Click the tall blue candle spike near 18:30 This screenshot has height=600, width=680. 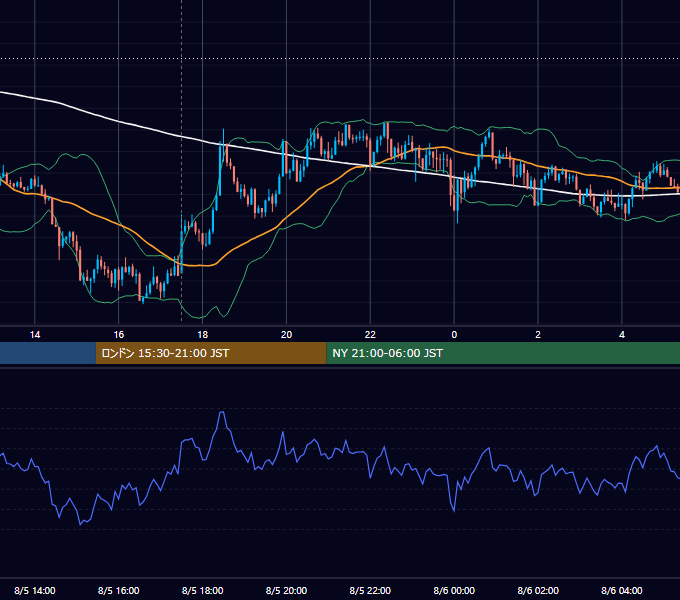(220, 169)
